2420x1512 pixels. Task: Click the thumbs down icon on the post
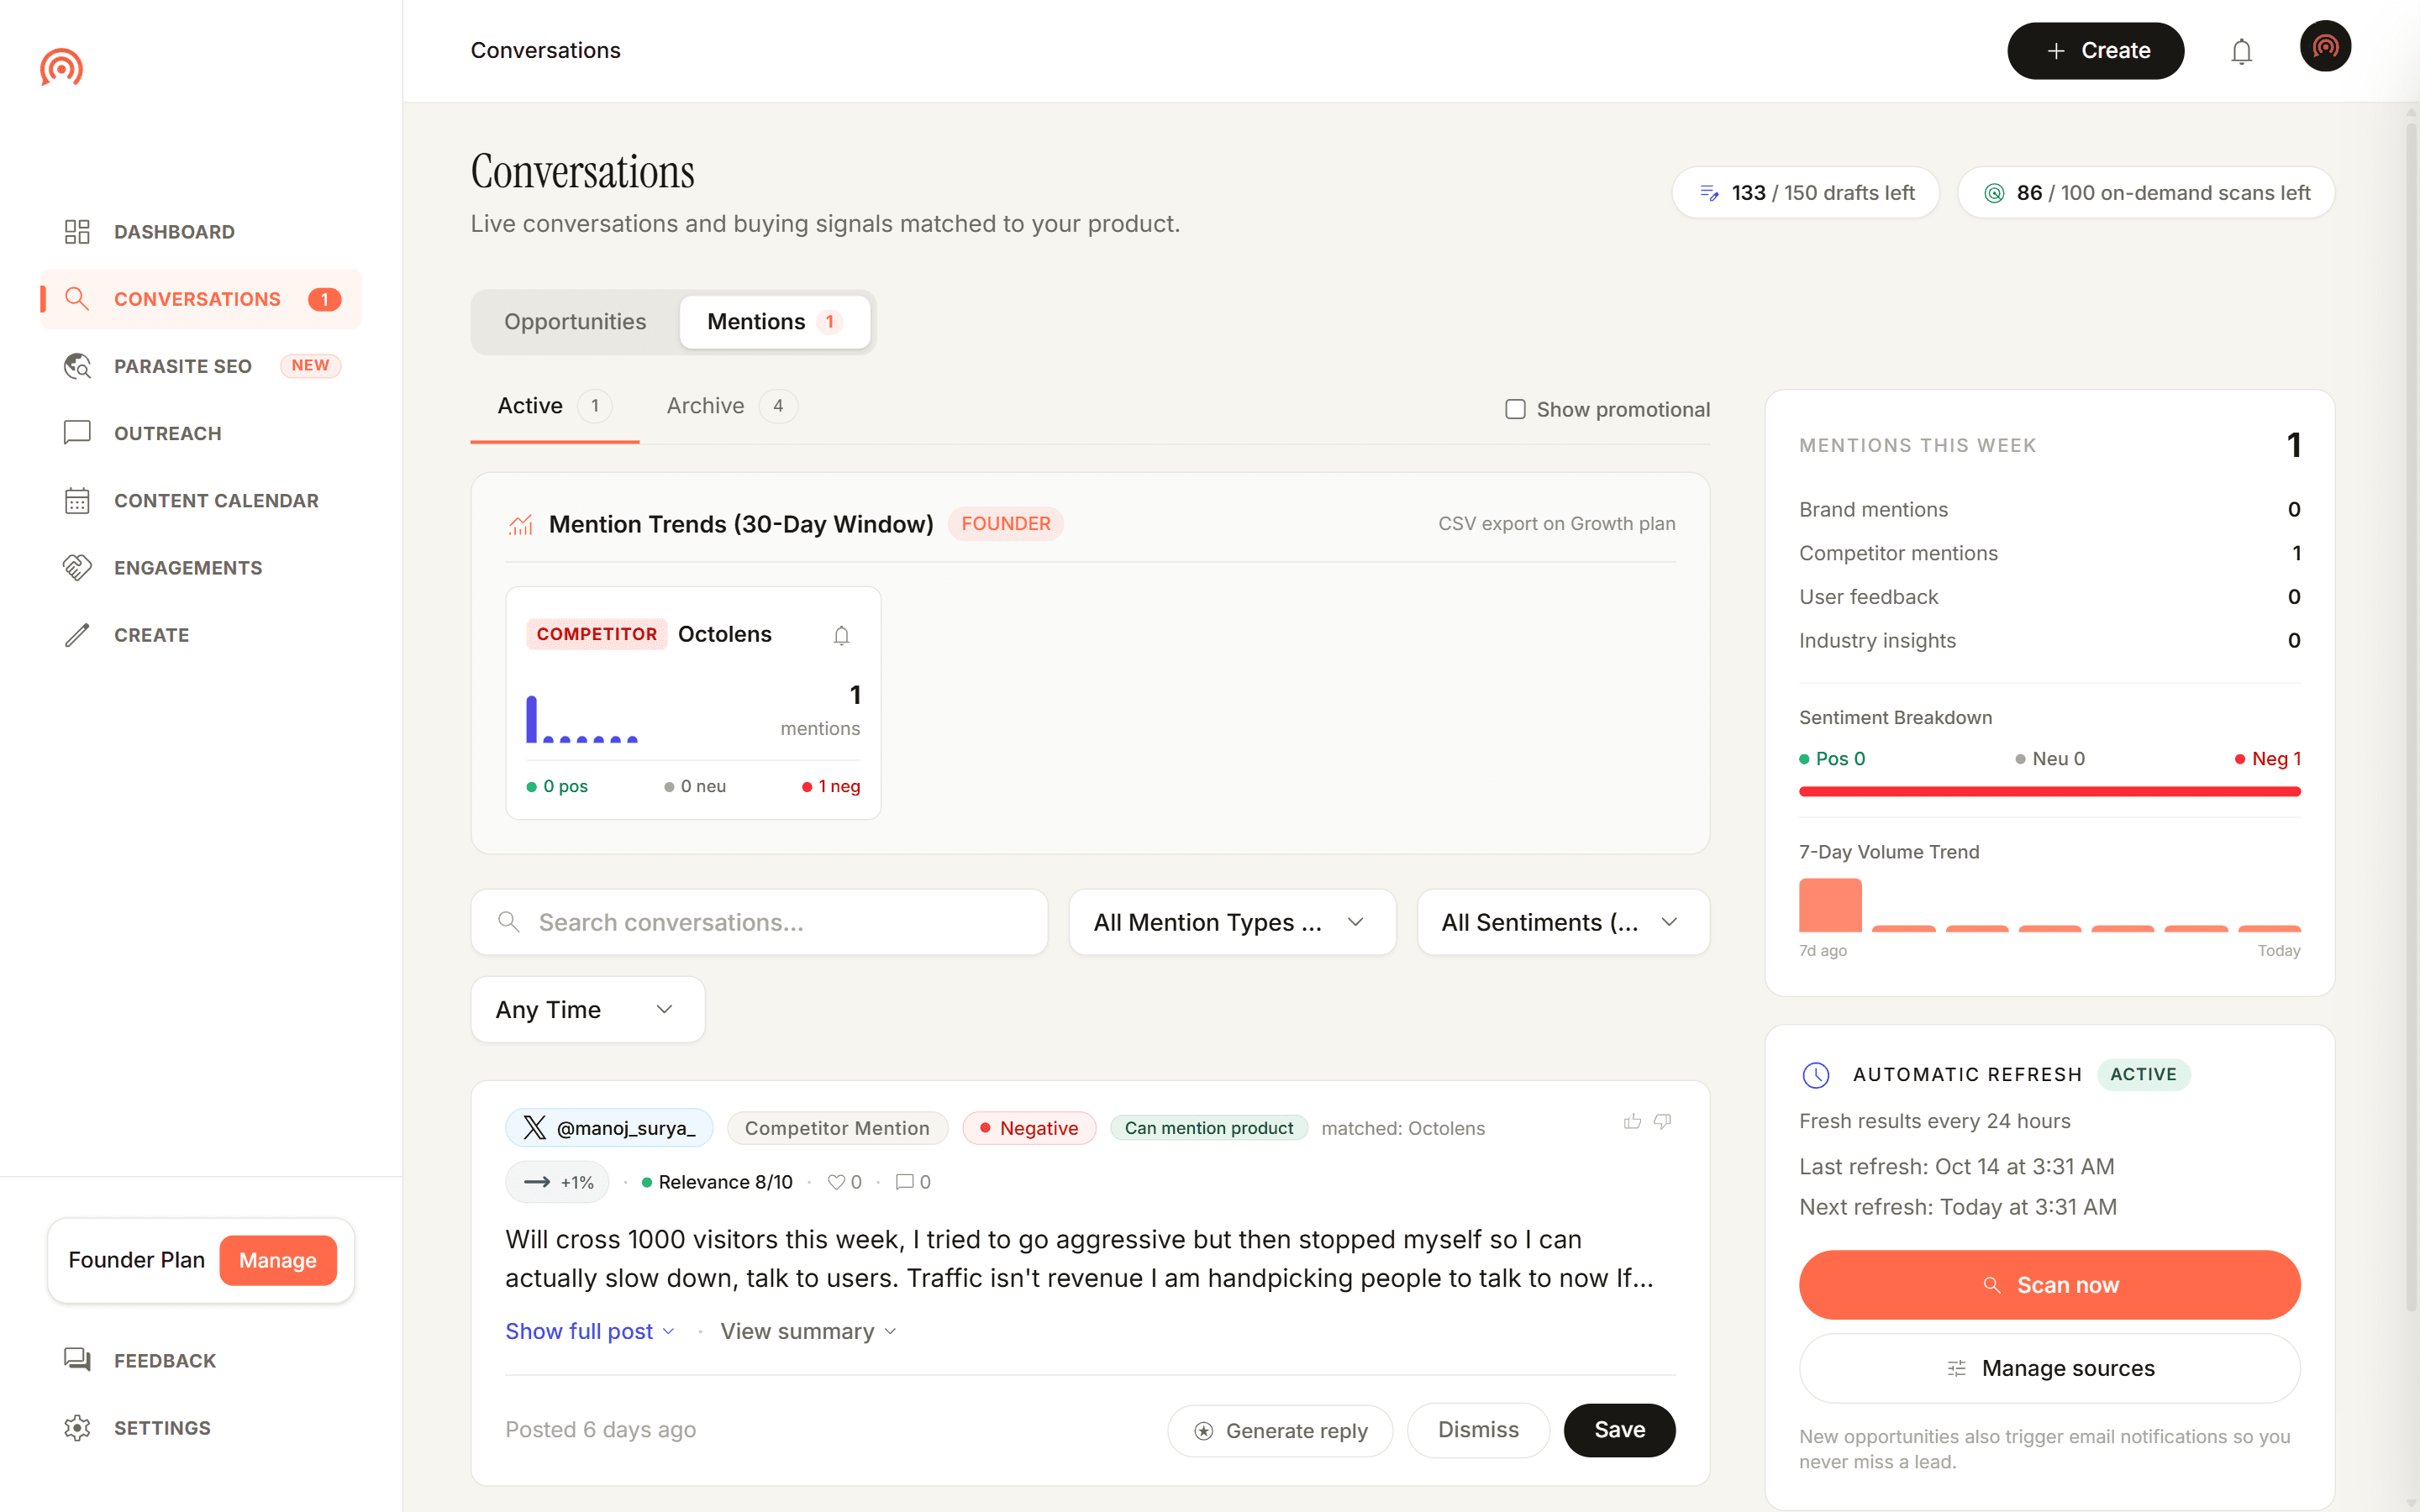coord(1662,1121)
